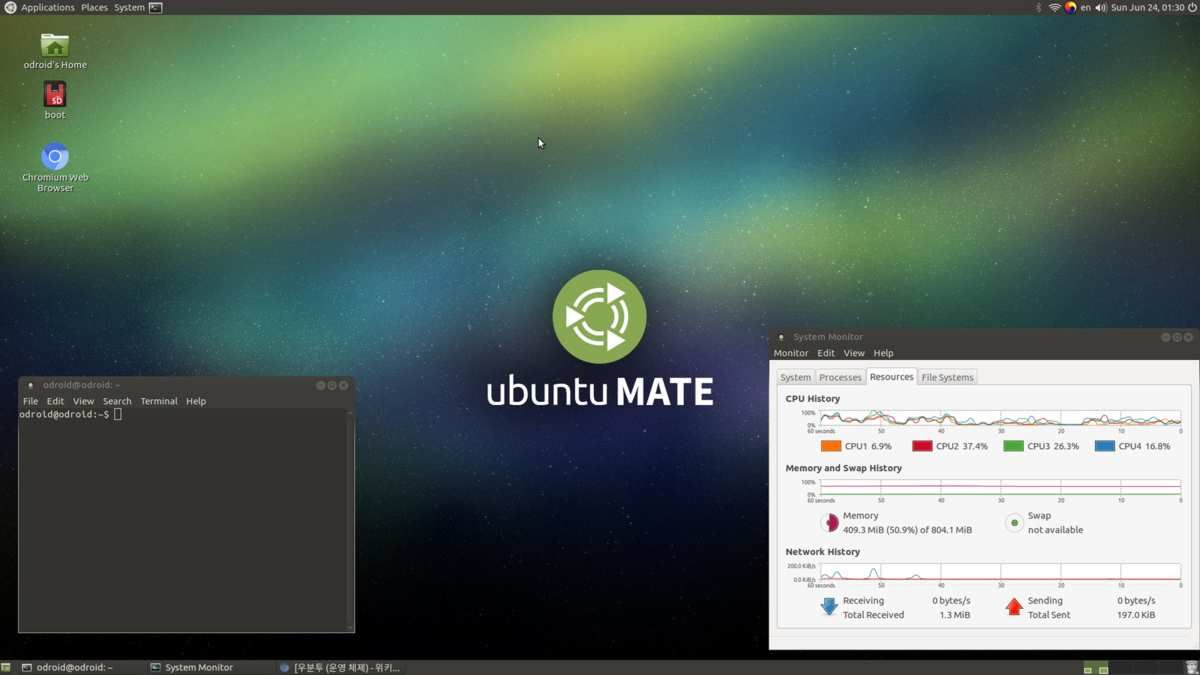Launch the terminal from the top panel launcher icon
The image size is (1200, 675).
[156, 7]
